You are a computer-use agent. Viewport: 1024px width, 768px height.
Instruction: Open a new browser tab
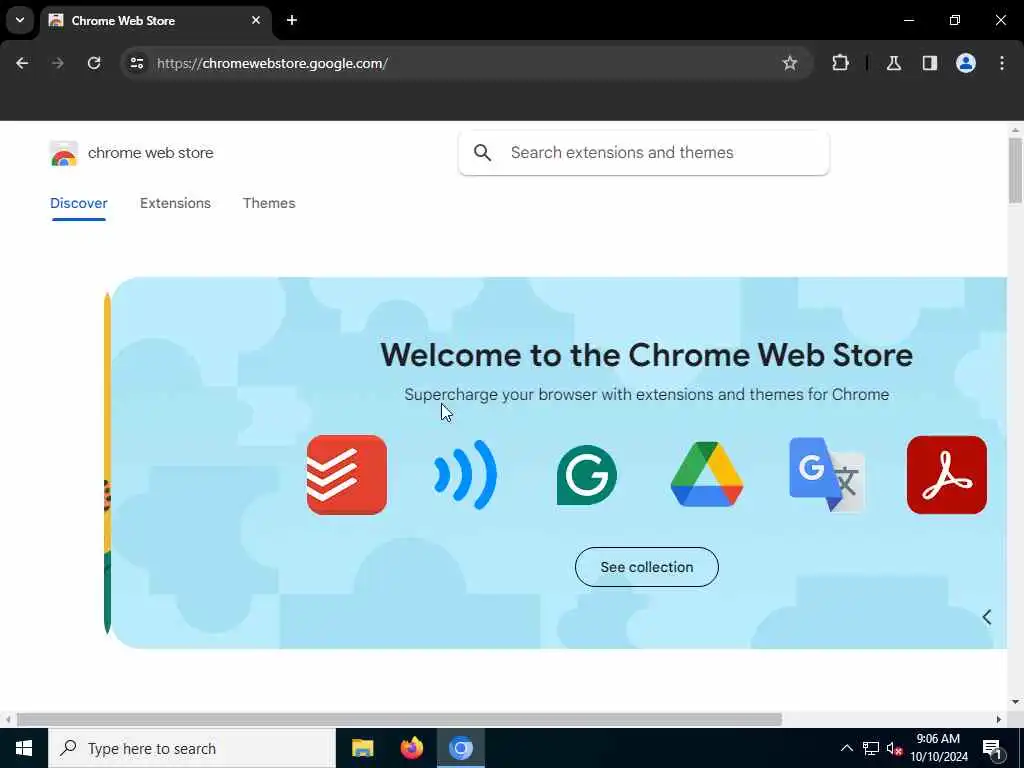click(292, 20)
